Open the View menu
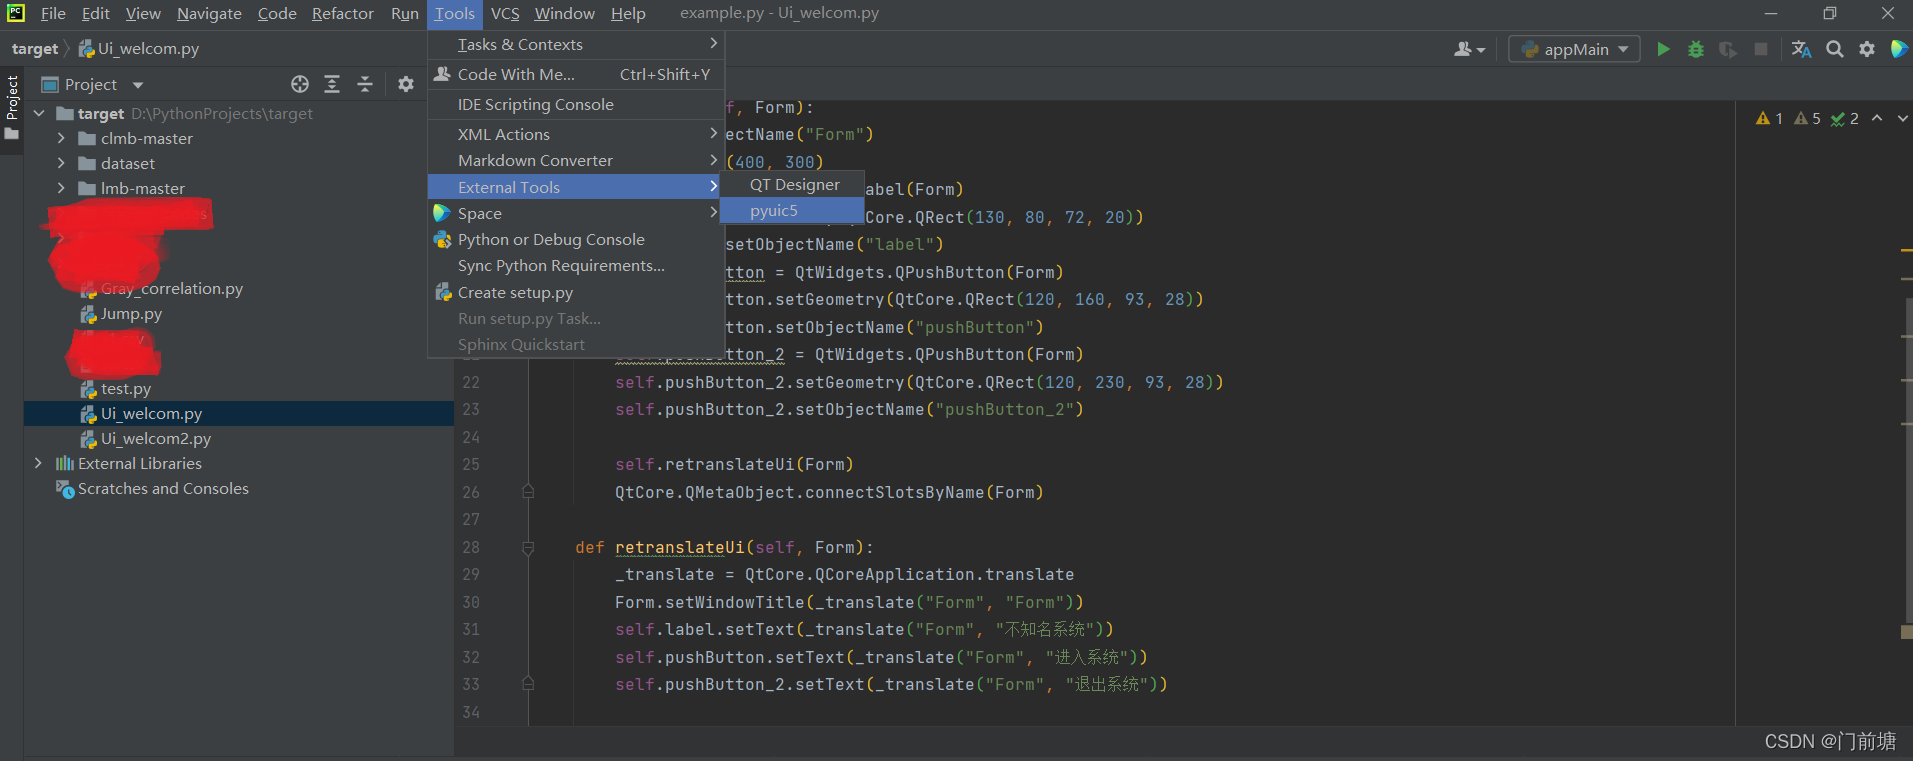Viewport: 1913px width, 761px height. pos(143,13)
